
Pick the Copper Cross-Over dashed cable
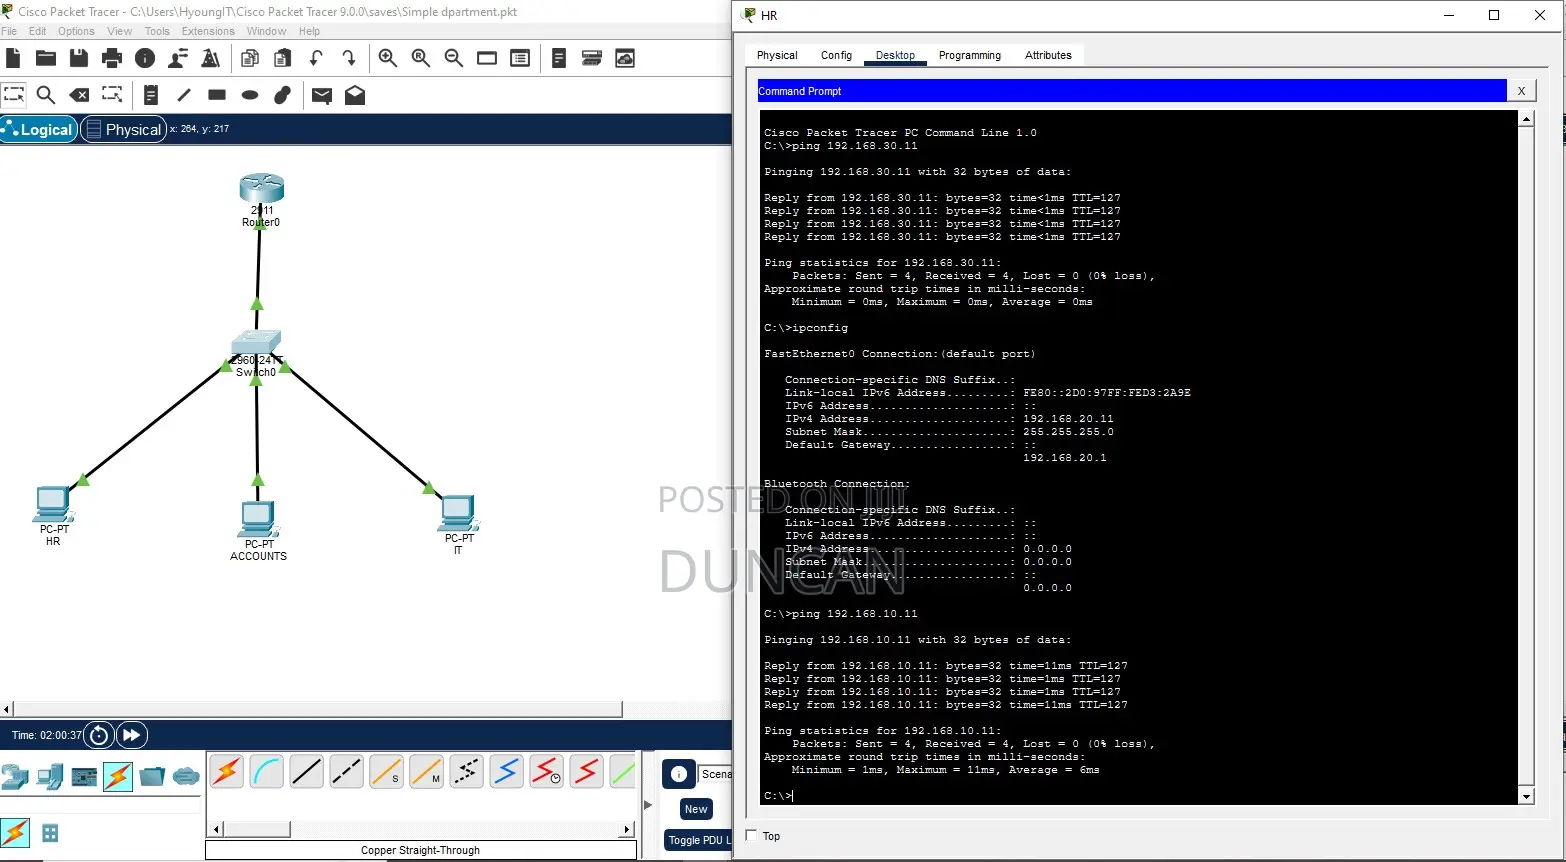pos(347,772)
